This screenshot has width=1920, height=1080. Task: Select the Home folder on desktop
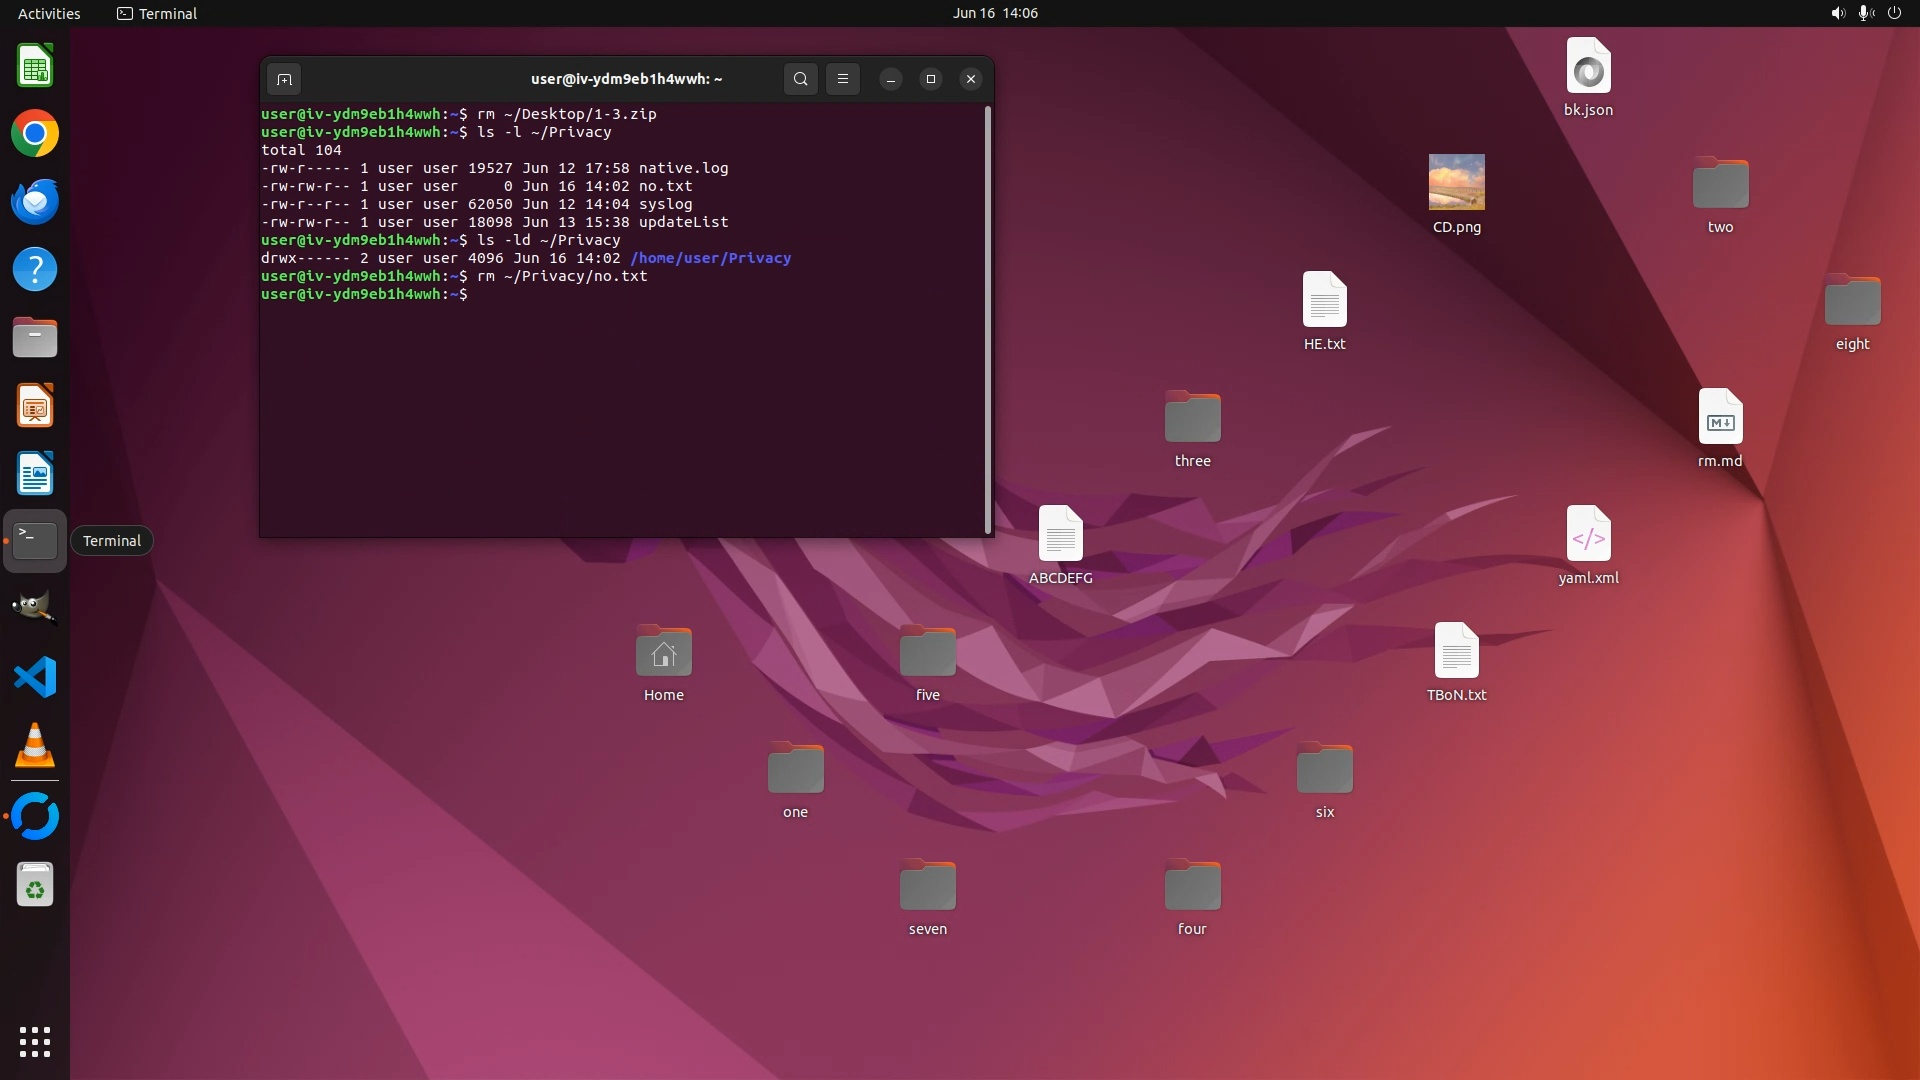(663, 654)
